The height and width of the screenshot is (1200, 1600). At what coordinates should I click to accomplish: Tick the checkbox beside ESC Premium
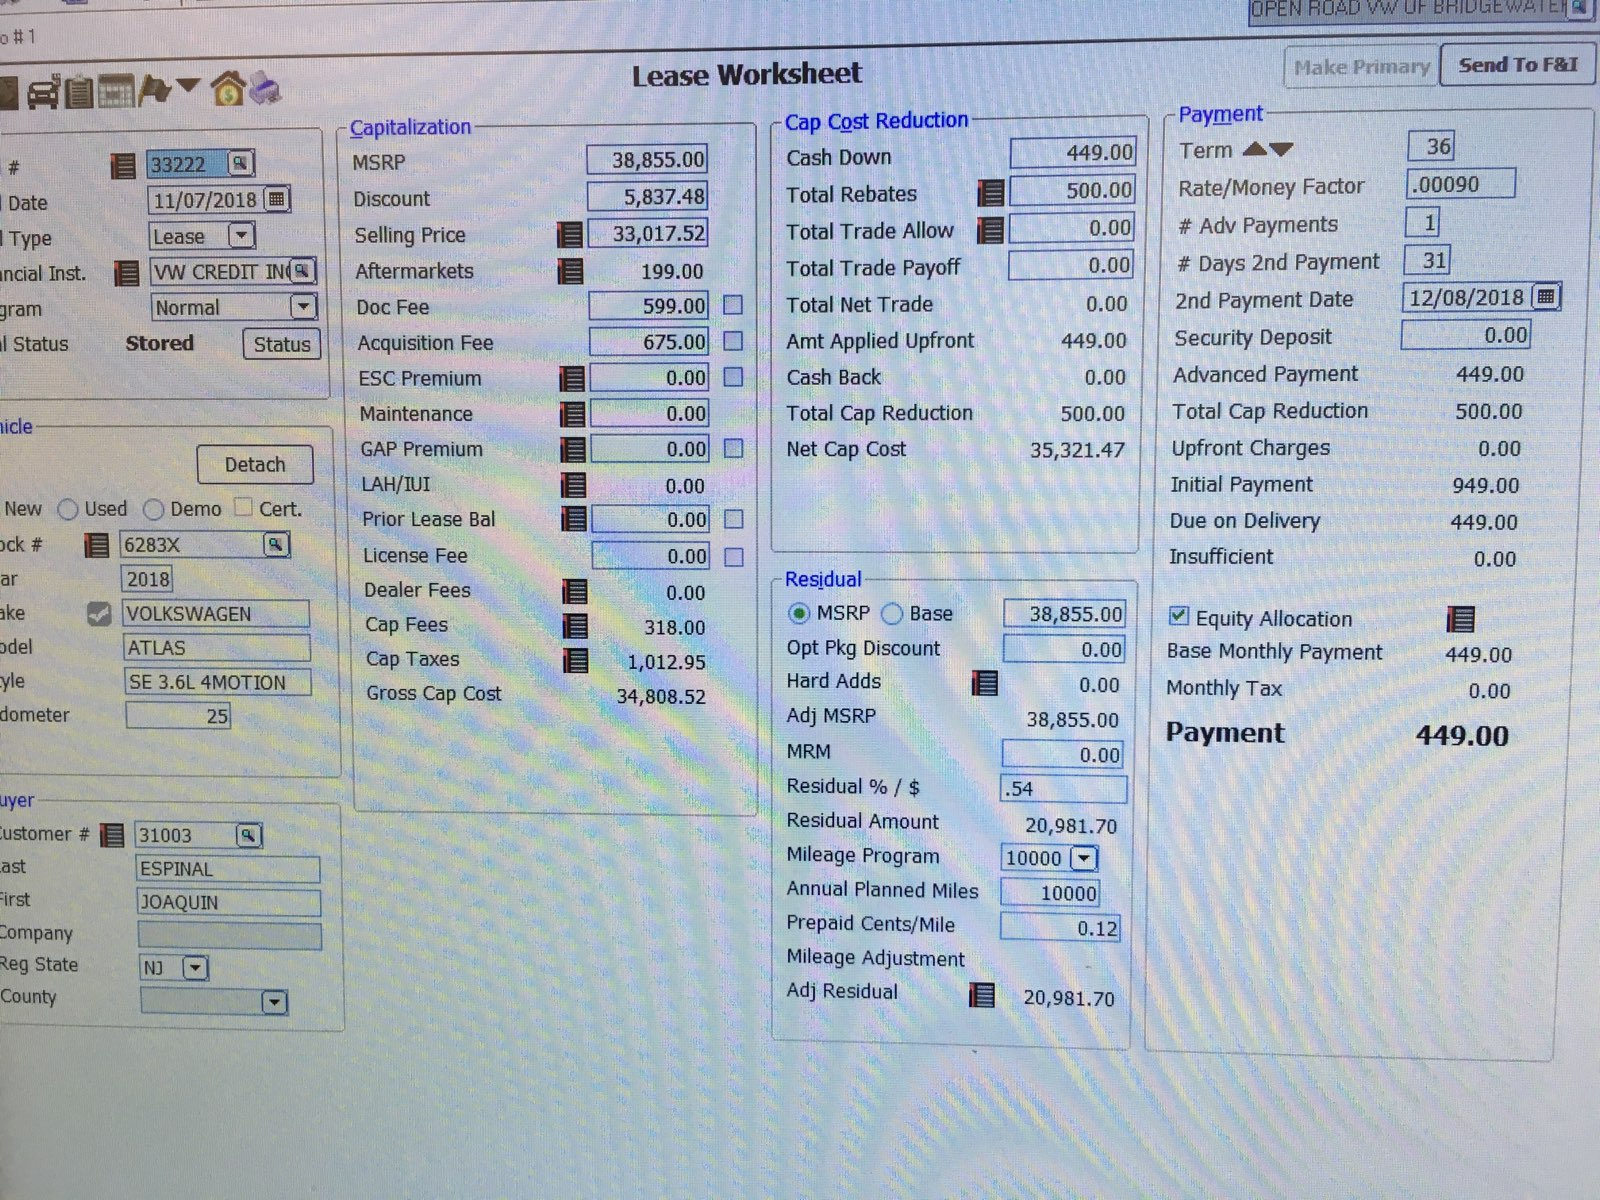pos(733,377)
